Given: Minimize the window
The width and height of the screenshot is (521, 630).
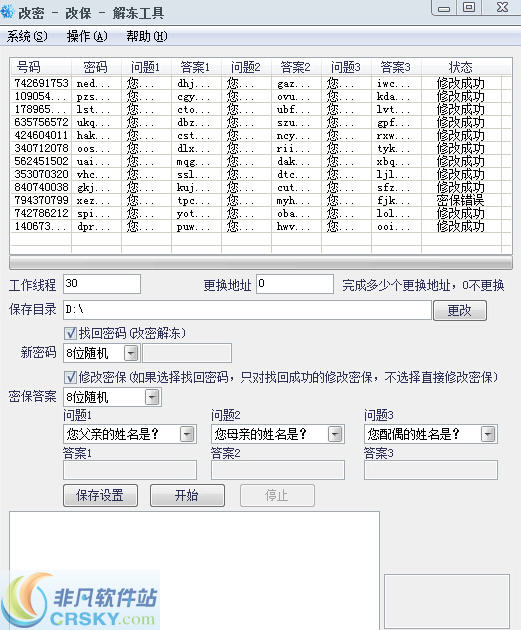Looking at the screenshot, I should point(444,8).
